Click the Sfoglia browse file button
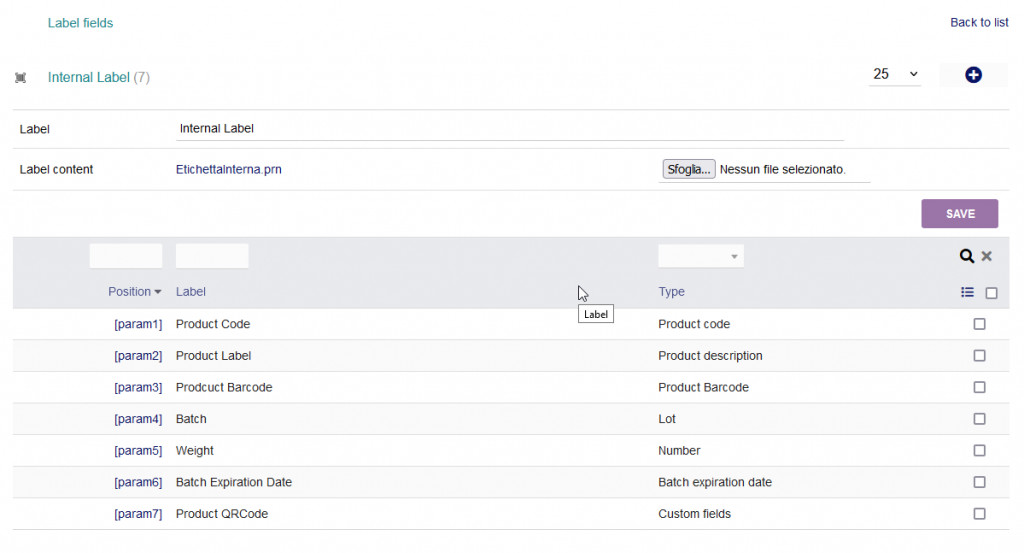1024x553 pixels. tap(689, 170)
